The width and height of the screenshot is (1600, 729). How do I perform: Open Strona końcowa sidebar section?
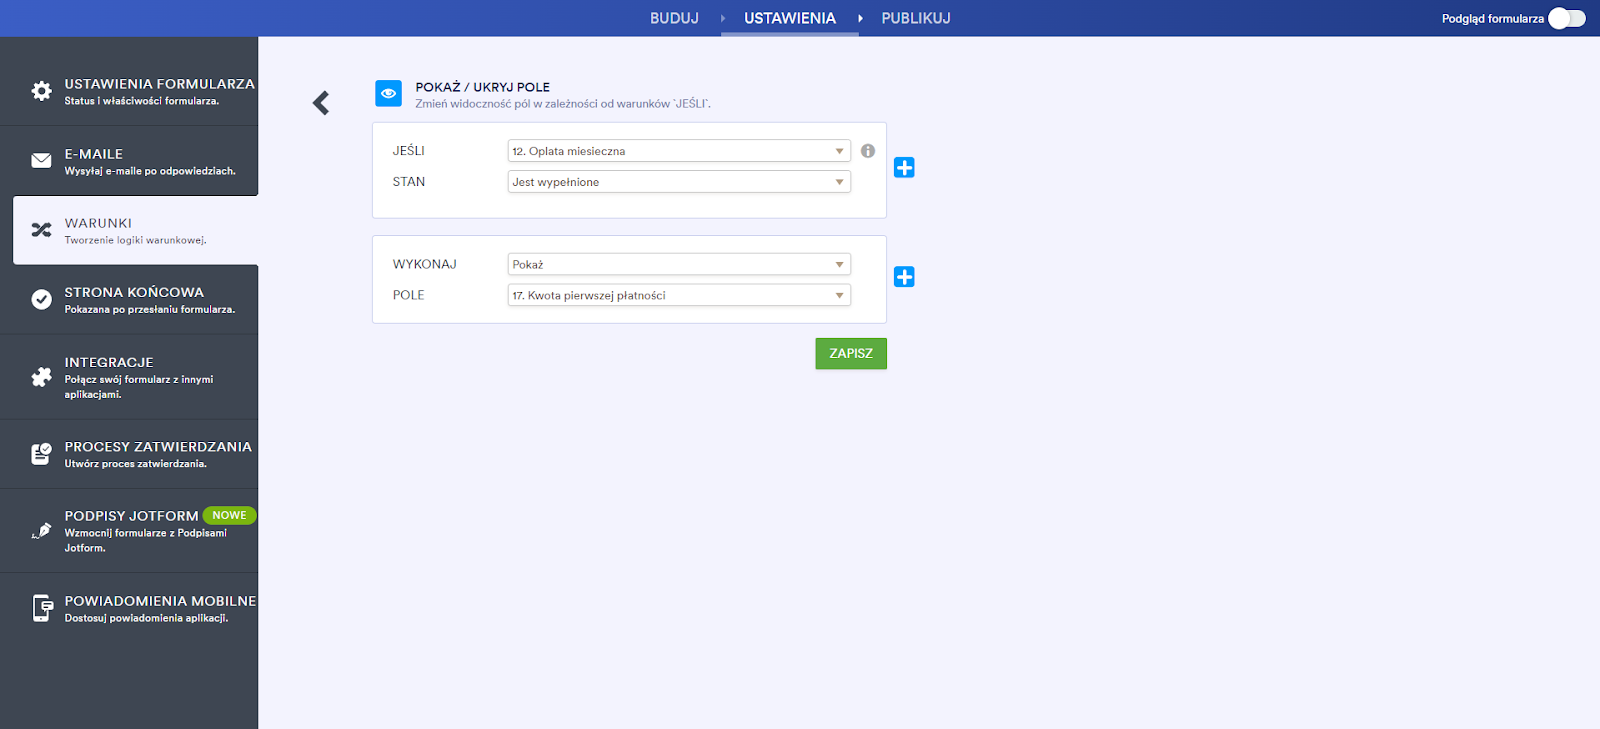[x=129, y=300]
